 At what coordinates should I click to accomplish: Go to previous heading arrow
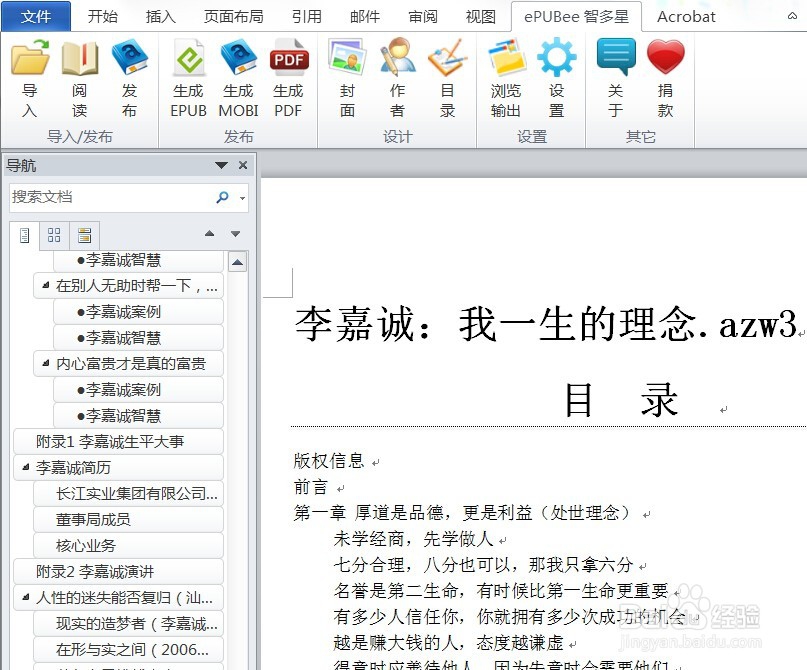[209, 234]
